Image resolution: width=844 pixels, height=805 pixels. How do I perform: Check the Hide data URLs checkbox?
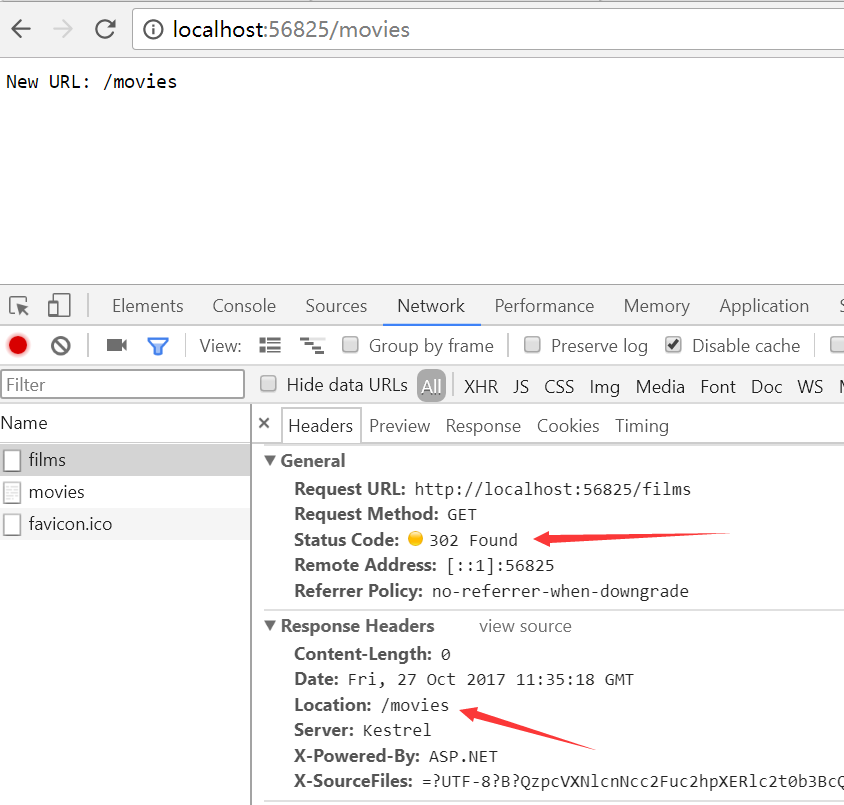coord(268,384)
